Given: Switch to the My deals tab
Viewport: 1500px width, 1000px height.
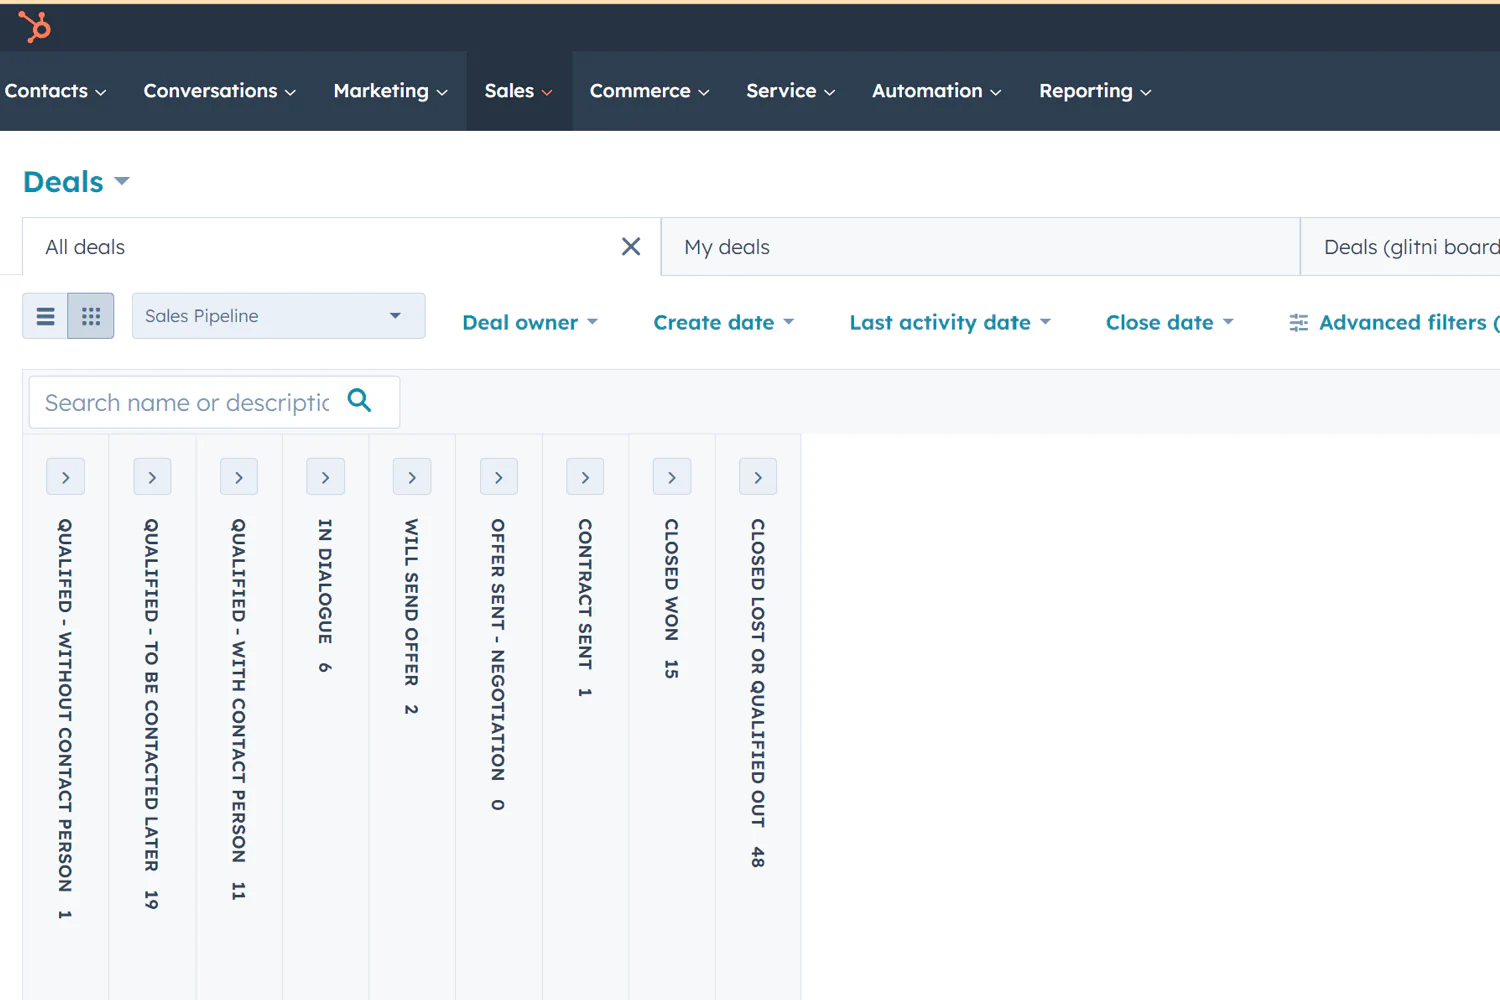Looking at the screenshot, I should tap(727, 246).
